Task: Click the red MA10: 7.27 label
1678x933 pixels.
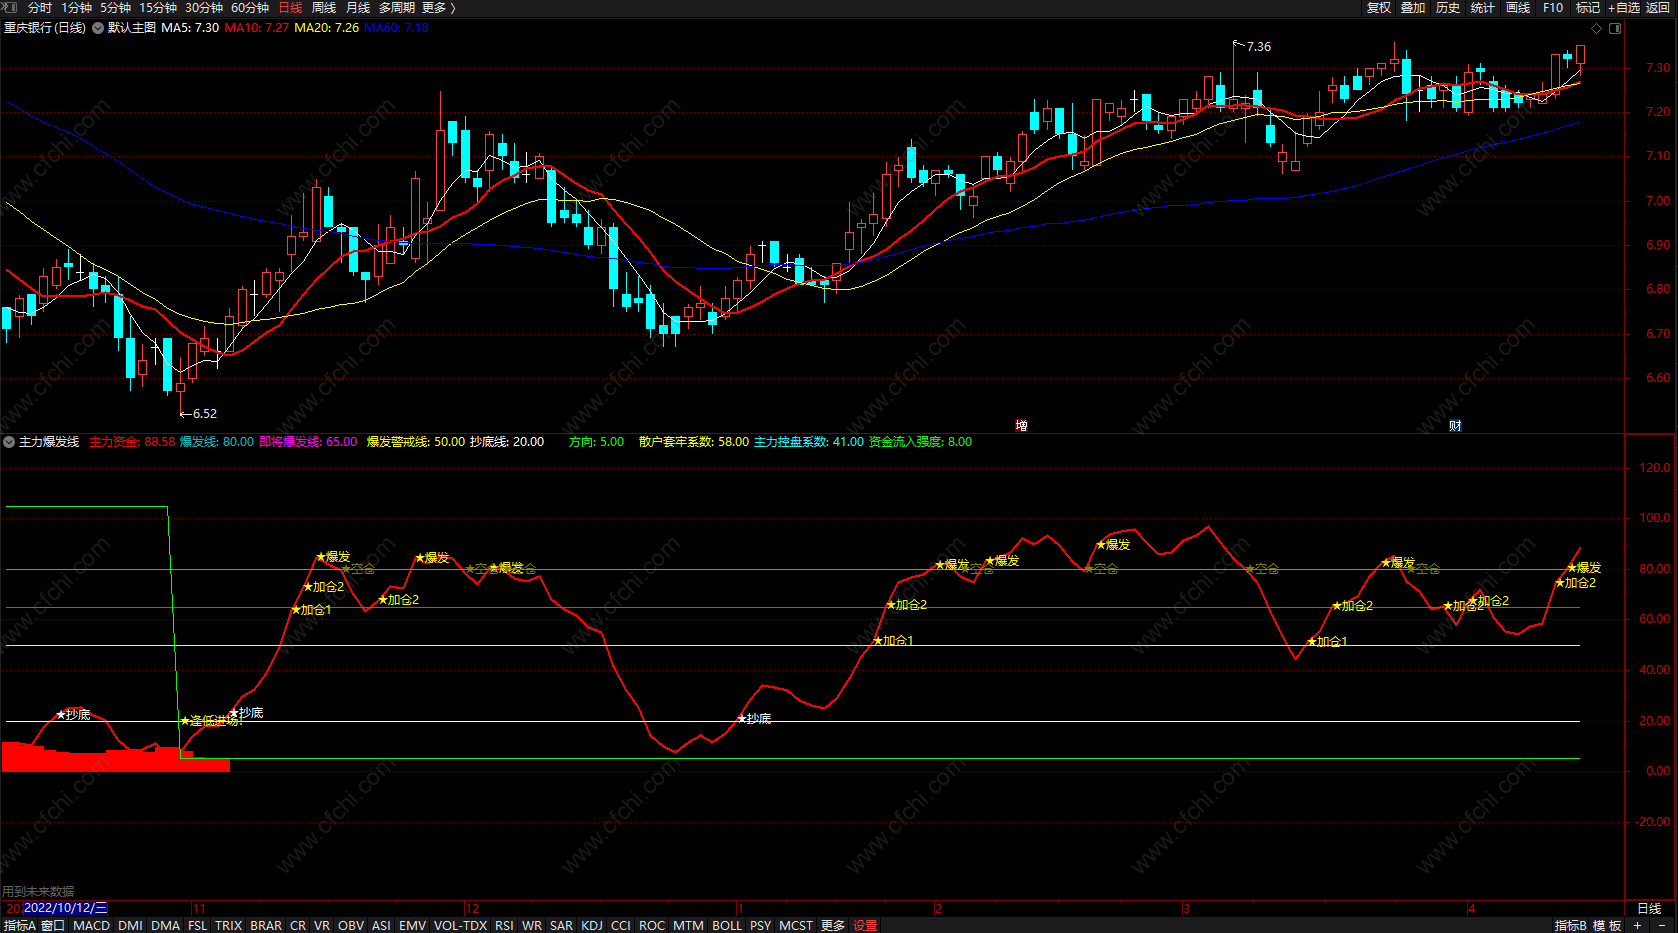Action: click(x=257, y=28)
